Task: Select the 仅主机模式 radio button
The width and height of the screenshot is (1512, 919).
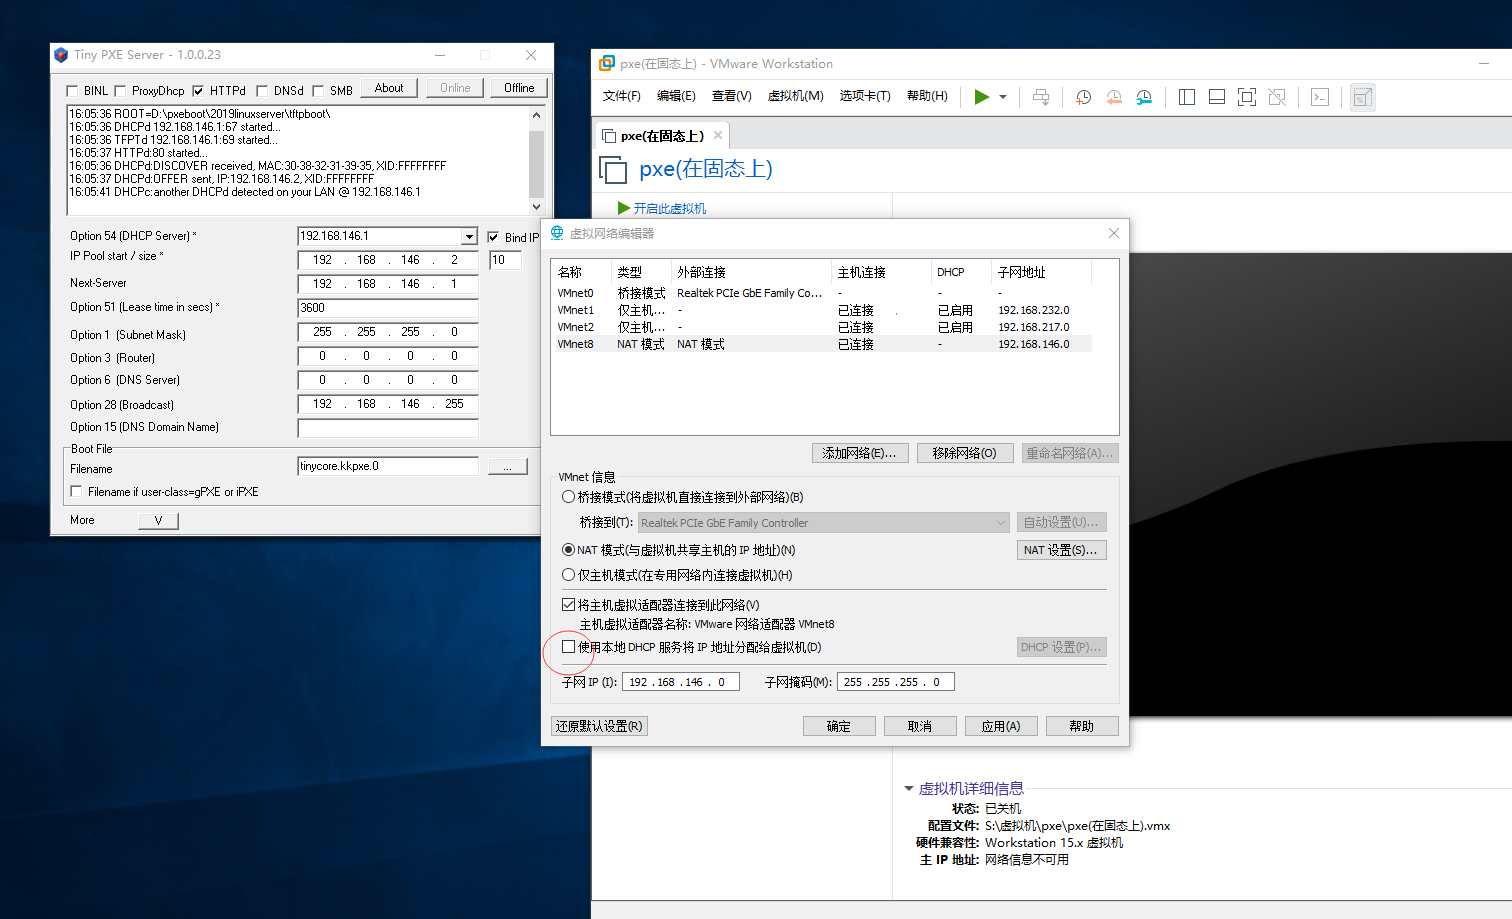Action: (x=569, y=575)
